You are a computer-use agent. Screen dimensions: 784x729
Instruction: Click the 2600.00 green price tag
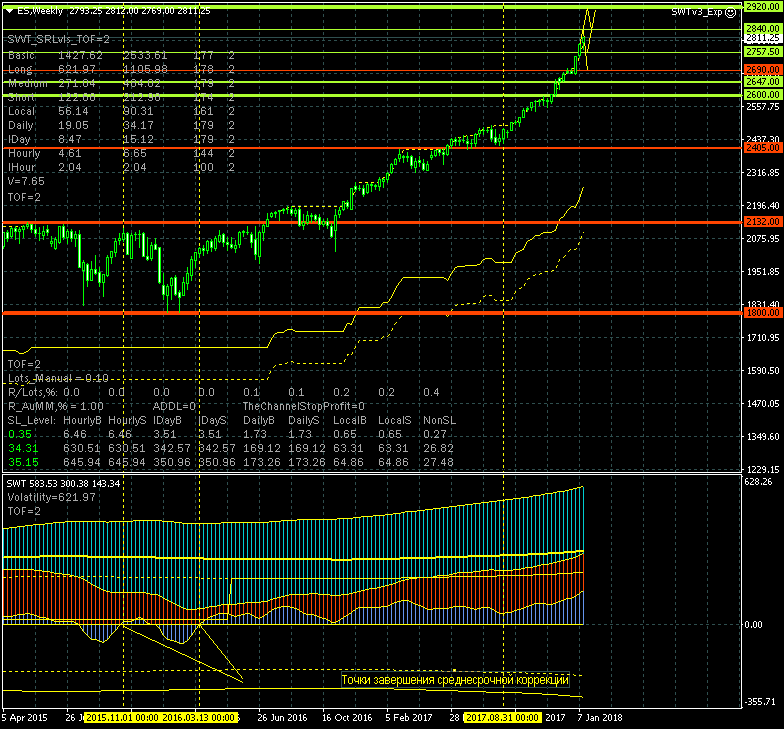pos(763,94)
